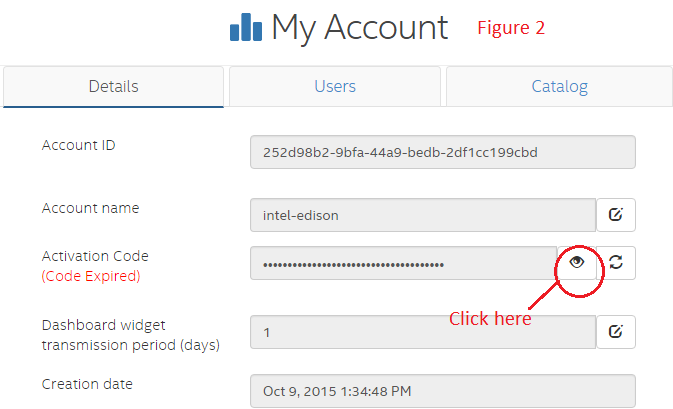
Task: Click the red Figure 2 caption
Action: coord(510,27)
